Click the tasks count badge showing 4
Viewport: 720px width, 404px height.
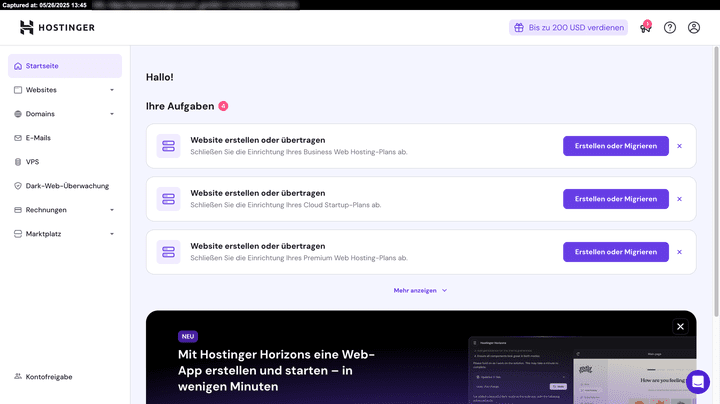point(223,106)
